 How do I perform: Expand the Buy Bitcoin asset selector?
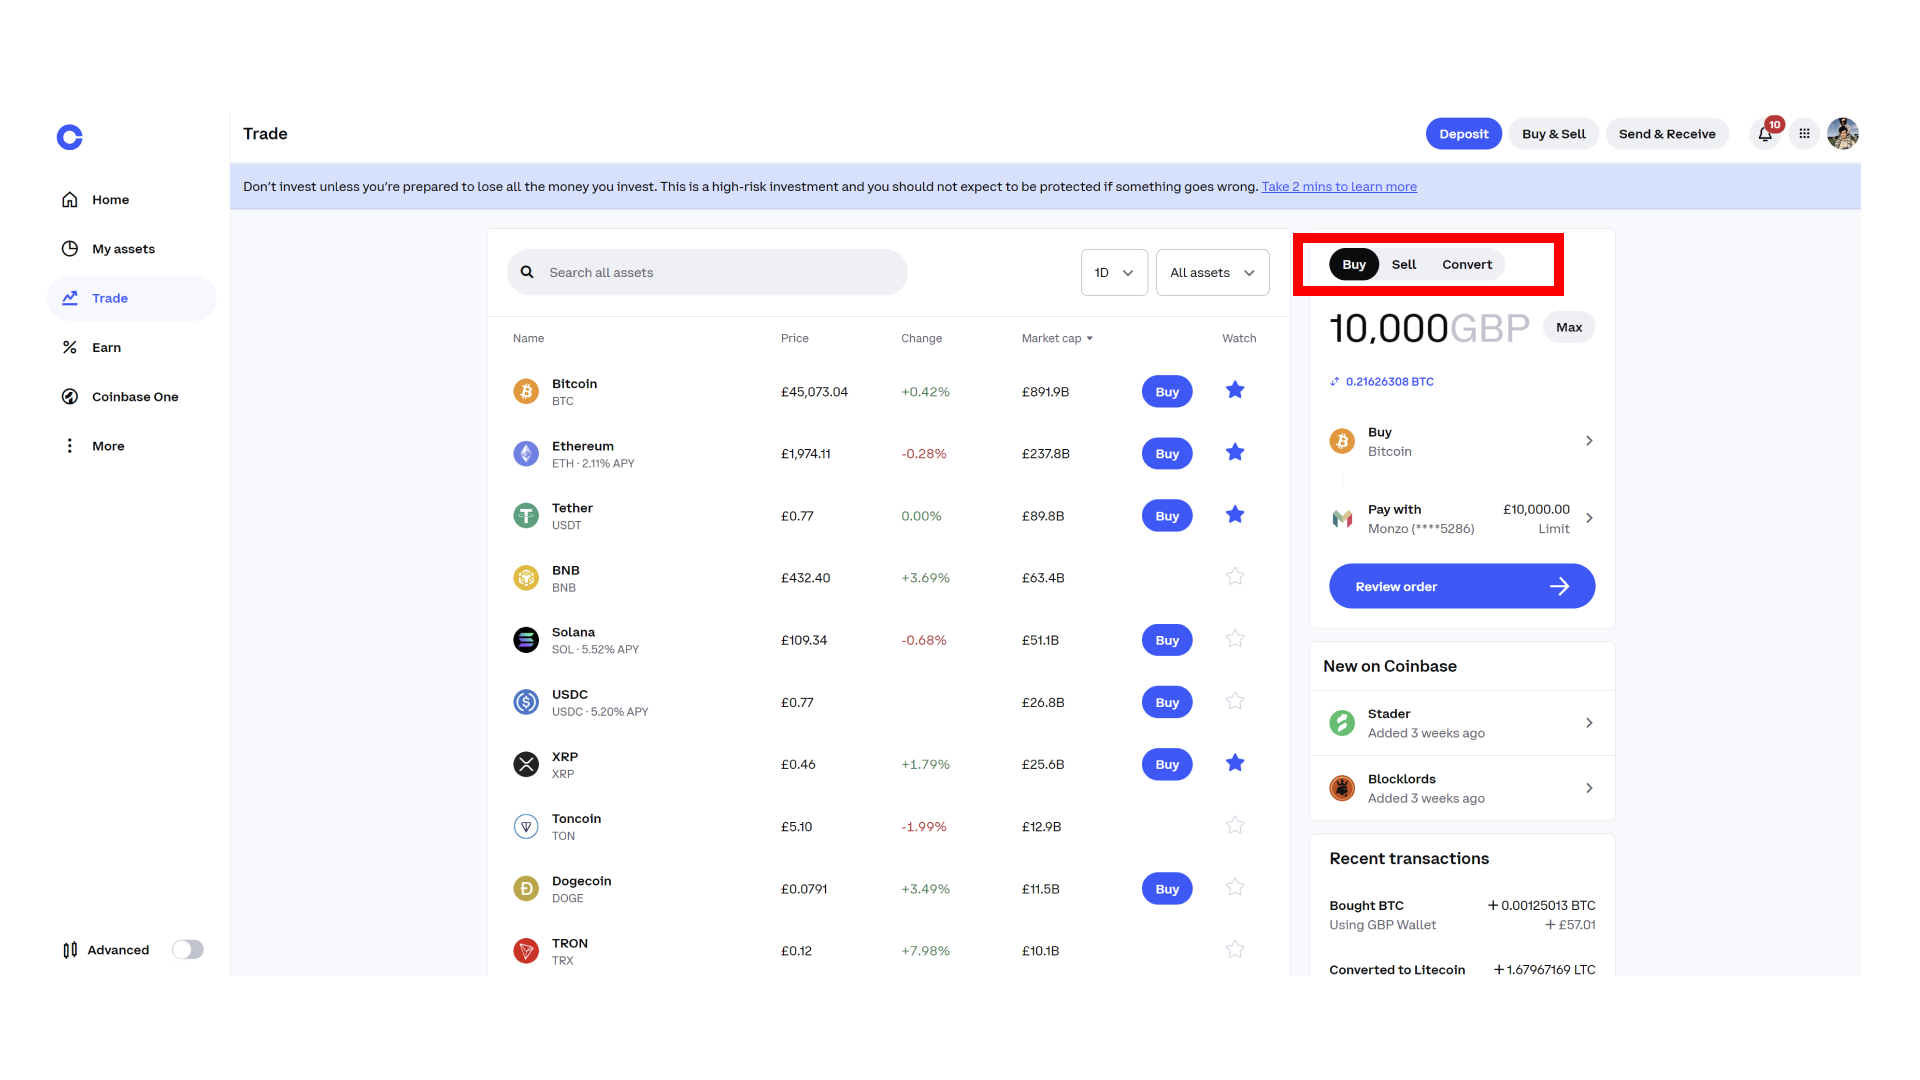(1462, 441)
